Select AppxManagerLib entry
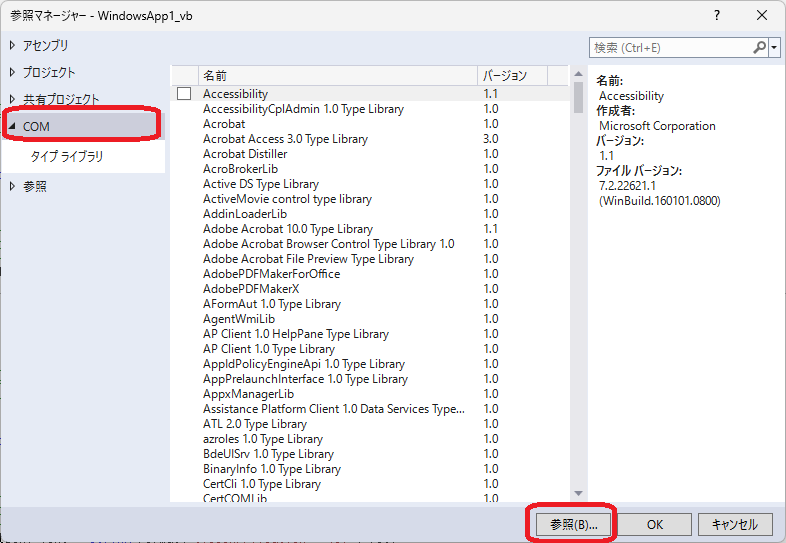786x543 pixels. coord(248,394)
